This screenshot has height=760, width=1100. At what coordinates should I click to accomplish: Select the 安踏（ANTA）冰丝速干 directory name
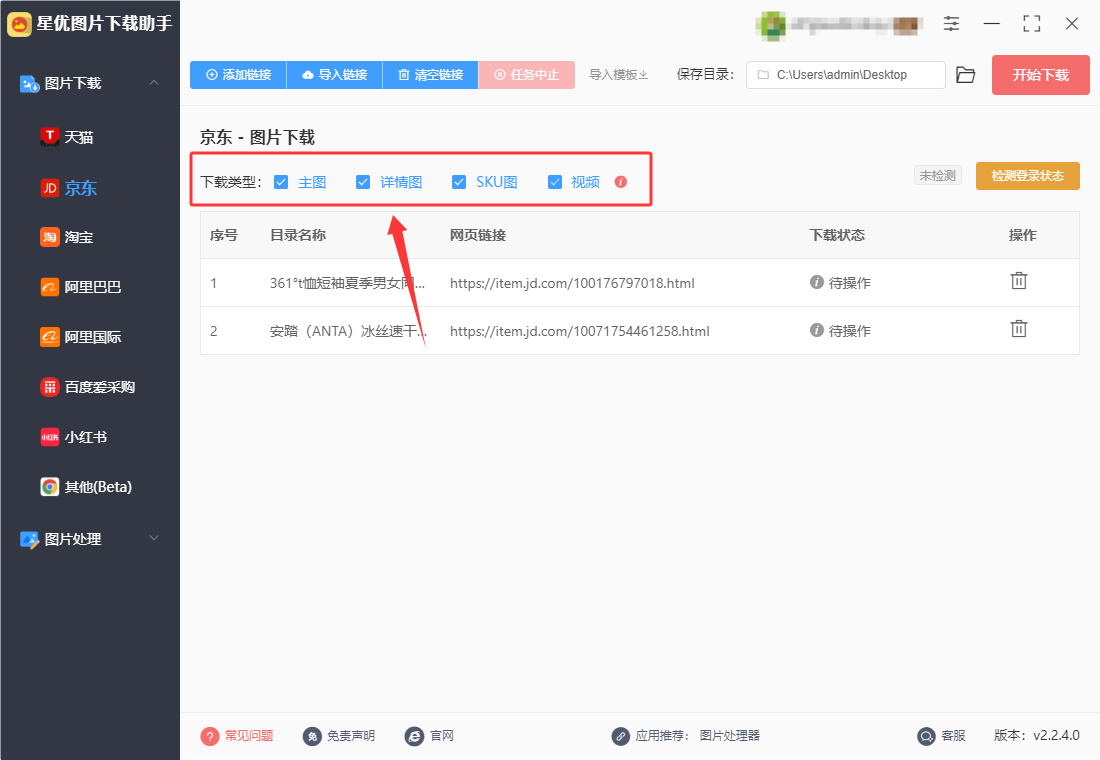click(x=349, y=331)
